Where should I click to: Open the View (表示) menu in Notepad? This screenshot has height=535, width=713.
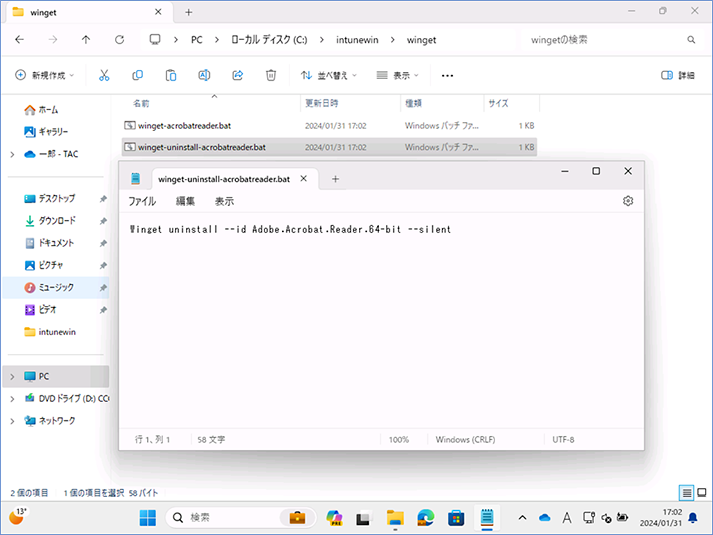point(224,201)
